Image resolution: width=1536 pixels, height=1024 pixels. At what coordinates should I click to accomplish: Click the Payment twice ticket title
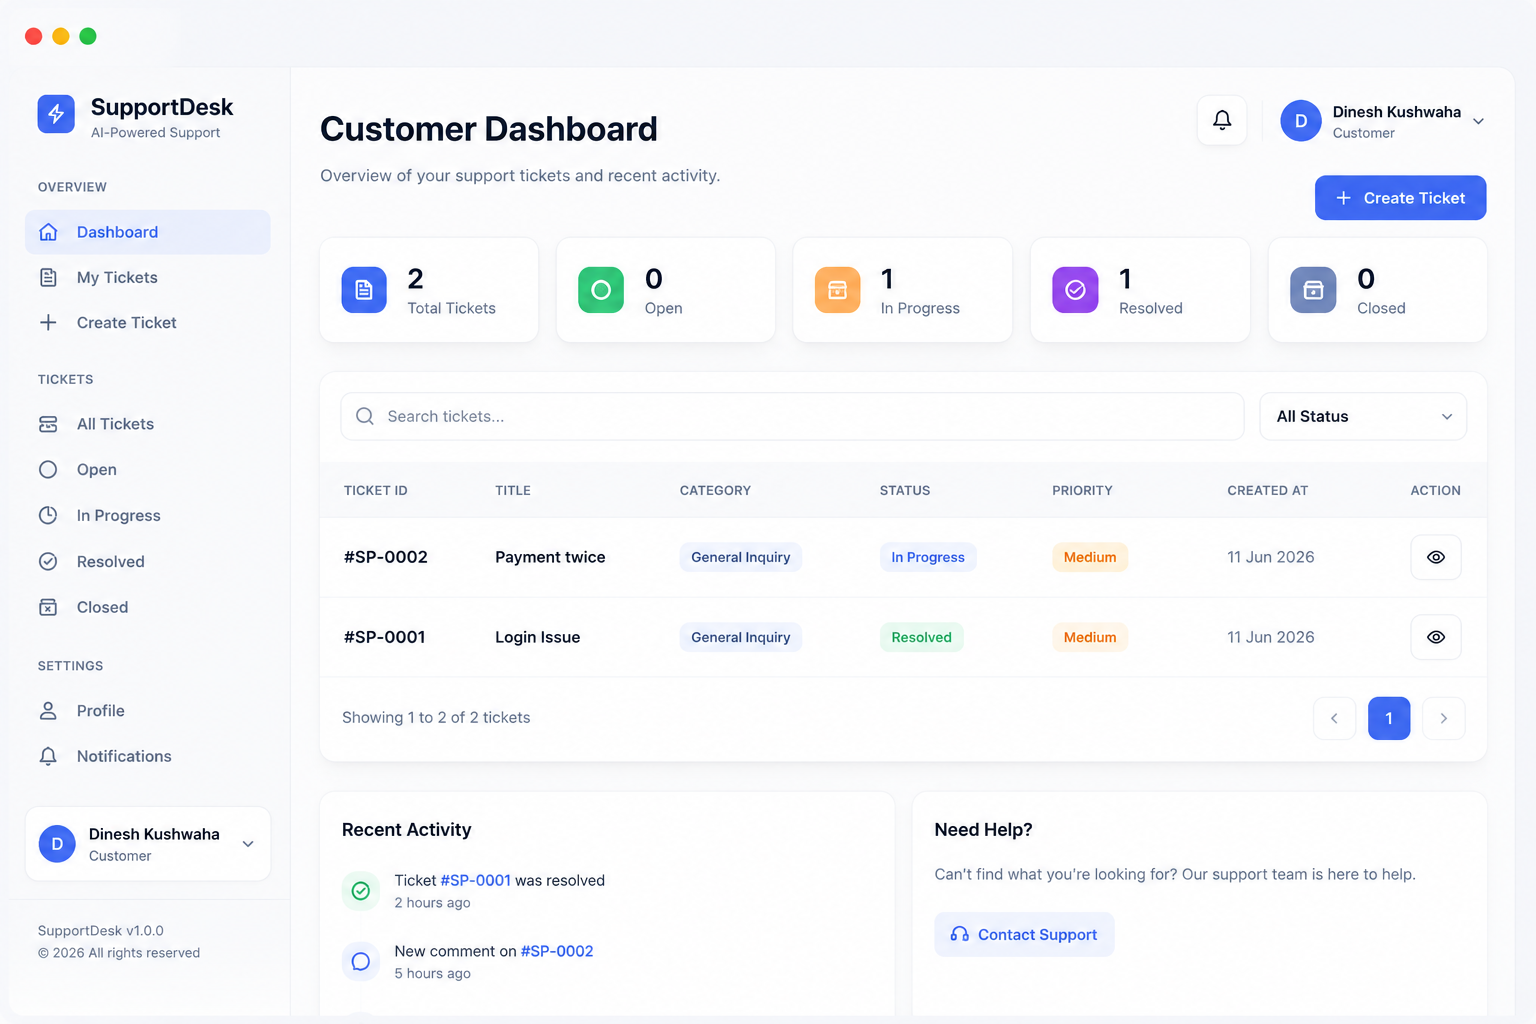(550, 557)
